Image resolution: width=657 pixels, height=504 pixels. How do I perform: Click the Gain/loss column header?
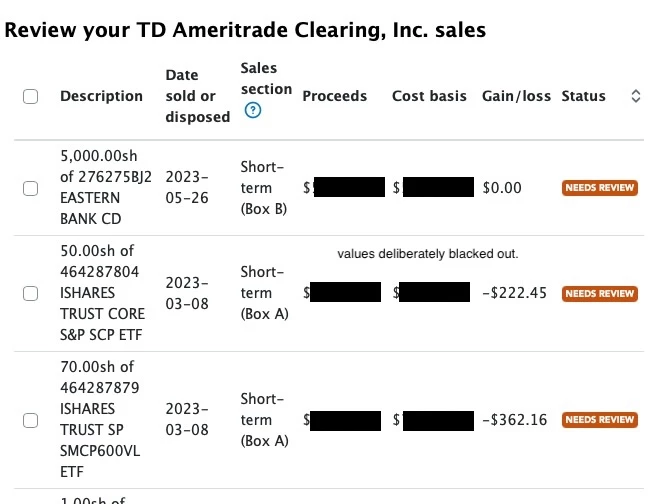pos(516,96)
